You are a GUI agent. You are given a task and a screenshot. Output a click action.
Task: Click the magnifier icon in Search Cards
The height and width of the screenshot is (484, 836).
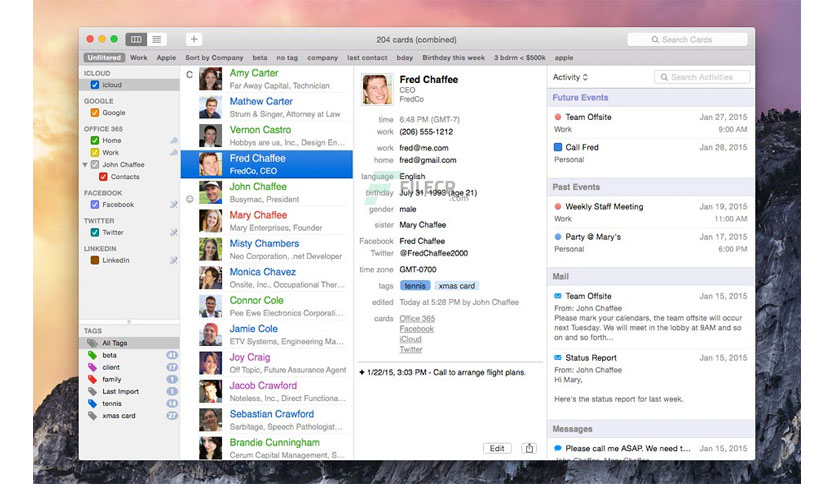click(655, 39)
